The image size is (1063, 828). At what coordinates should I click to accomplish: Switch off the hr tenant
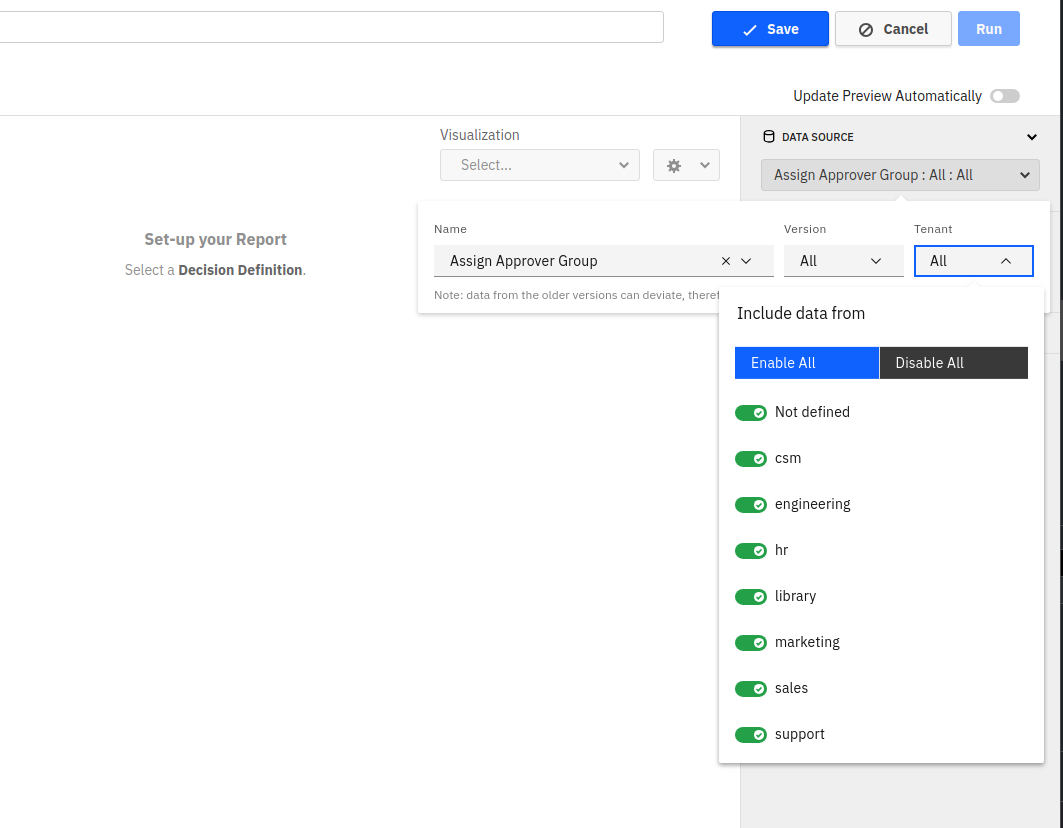pos(751,551)
